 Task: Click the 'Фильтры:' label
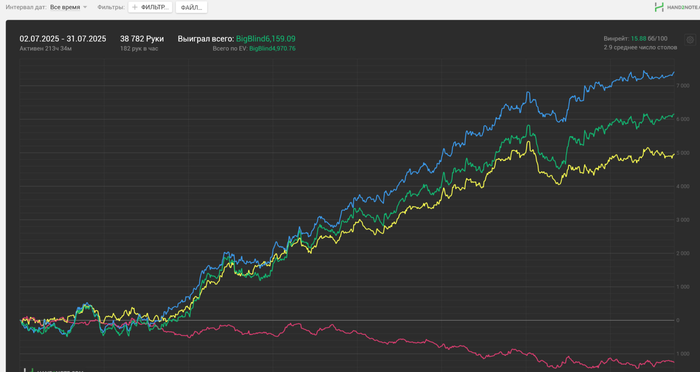click(111, 7)
